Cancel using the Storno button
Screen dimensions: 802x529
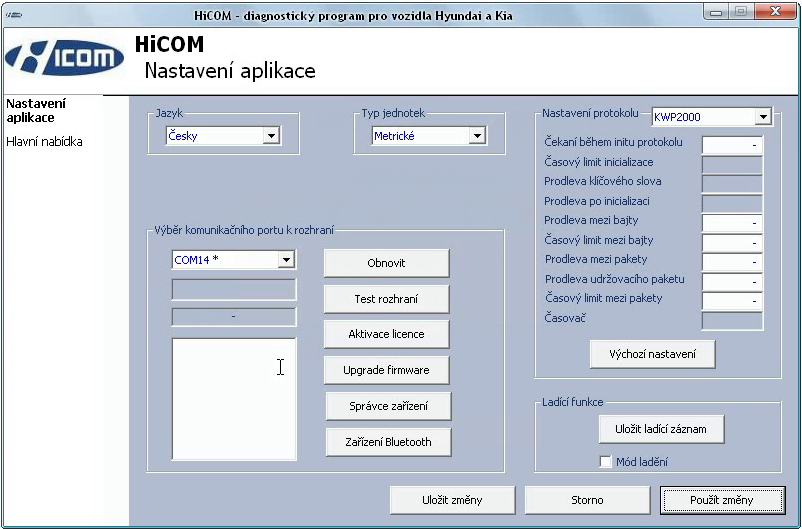point(587,500)
